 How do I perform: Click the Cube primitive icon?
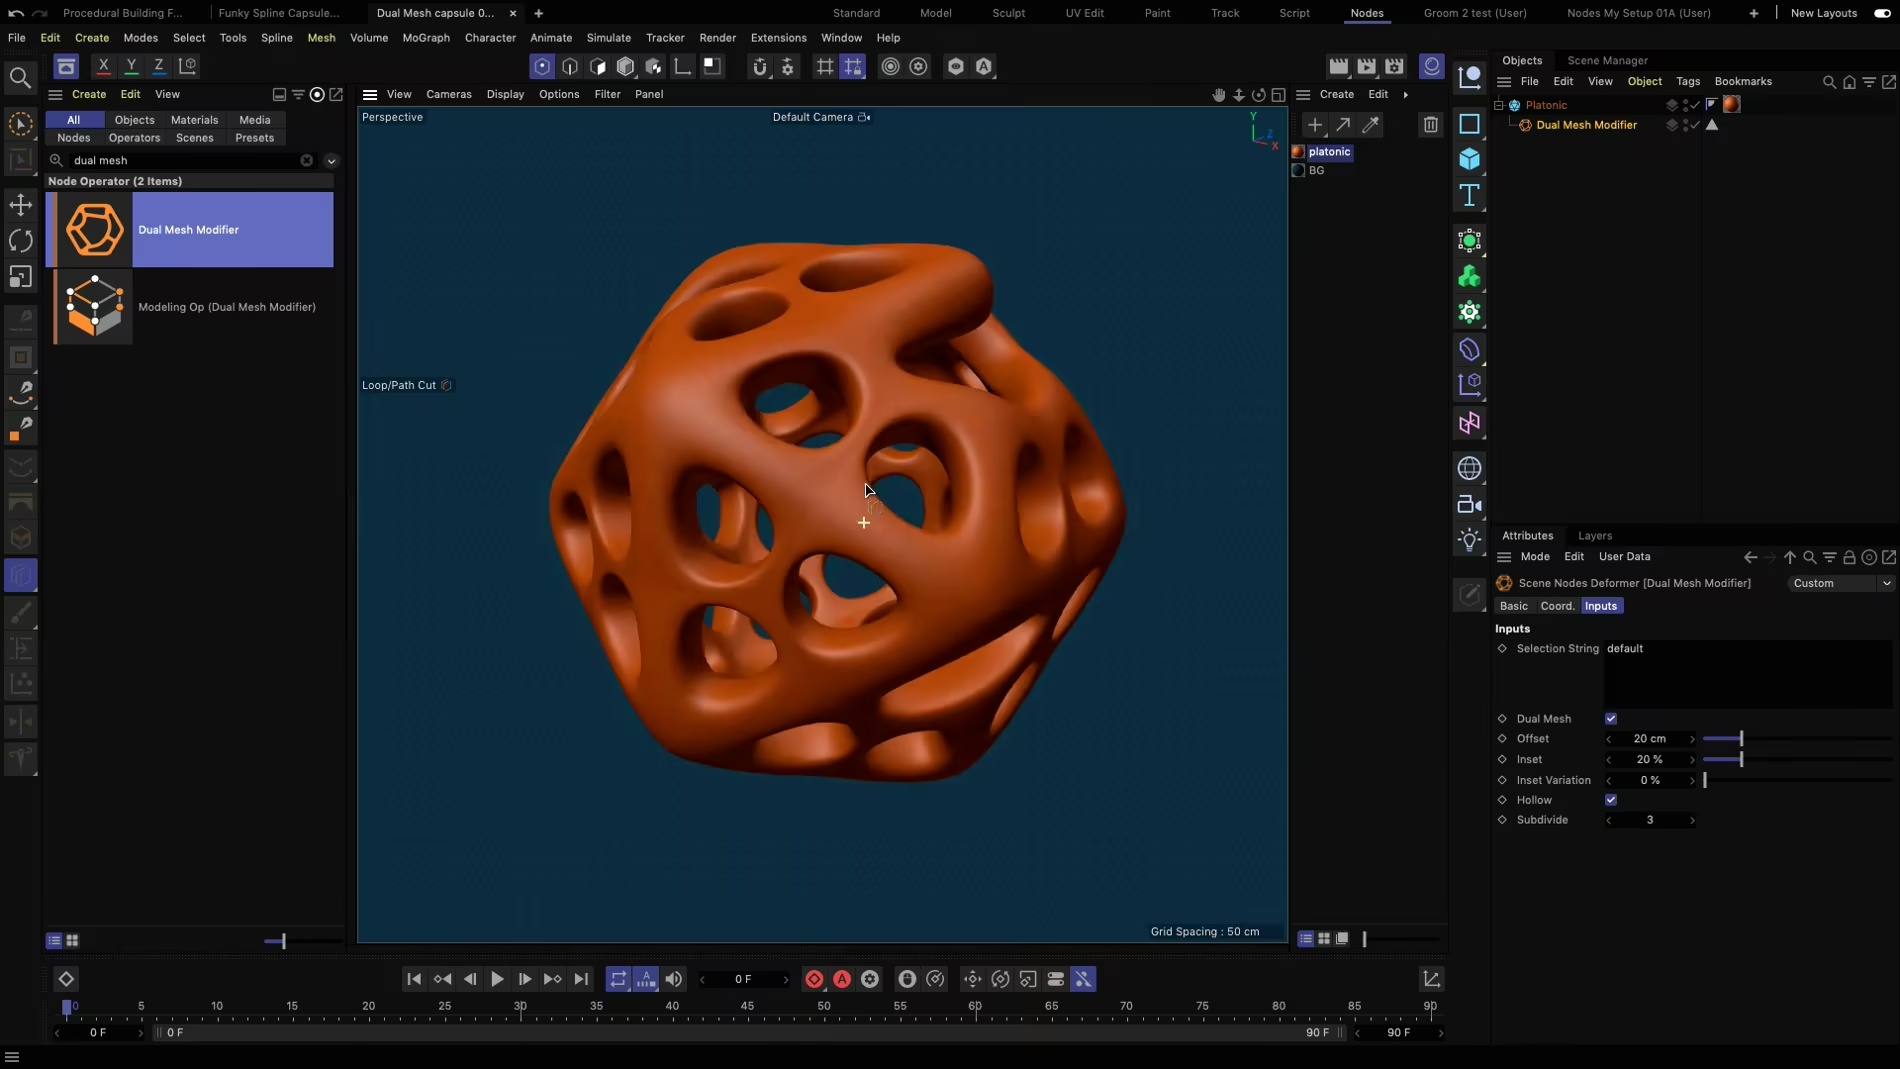click(x=1469, y=159)
